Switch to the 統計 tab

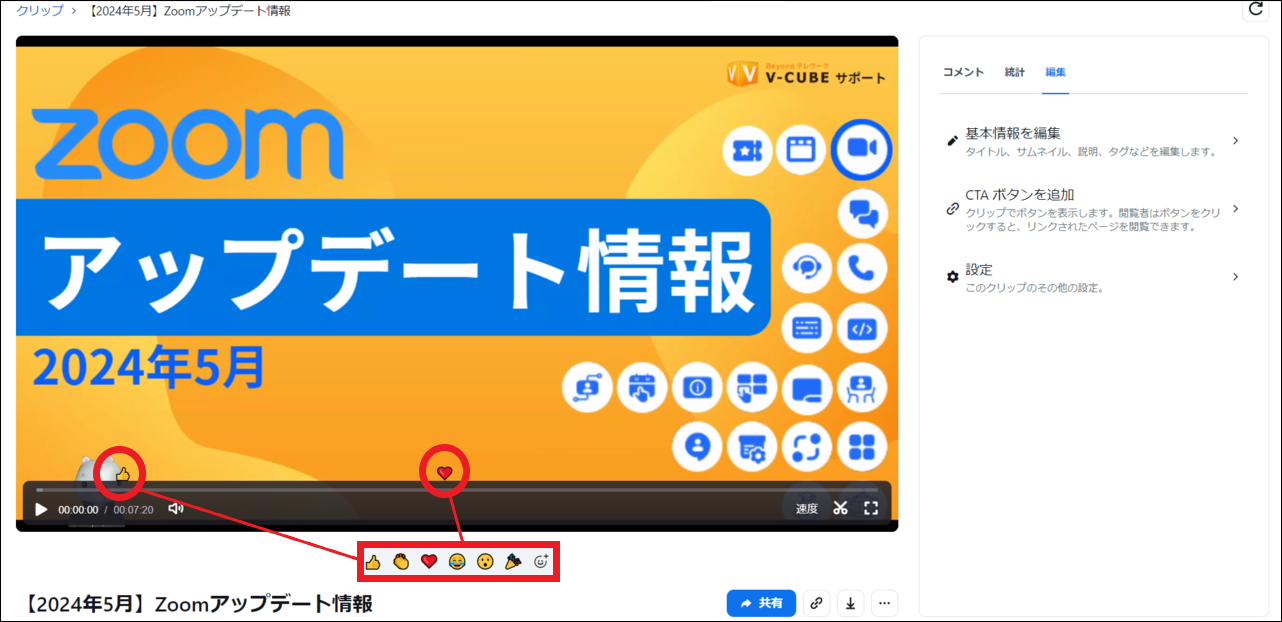(x=1015, y=72)
